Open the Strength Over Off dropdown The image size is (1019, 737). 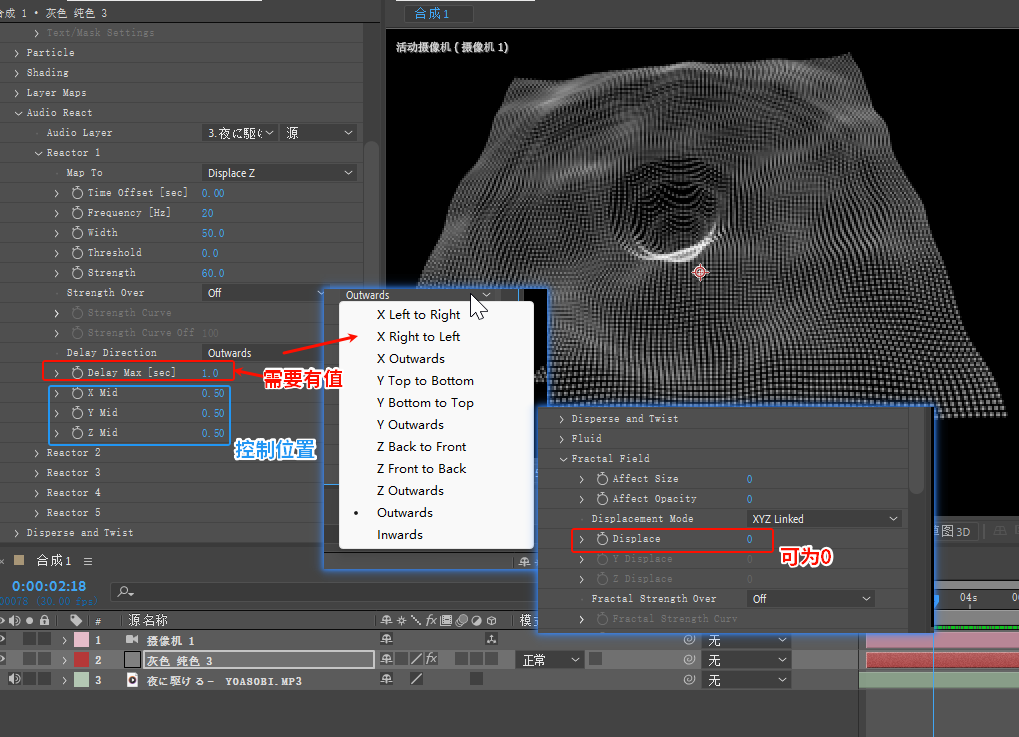(x=263, y=293)
